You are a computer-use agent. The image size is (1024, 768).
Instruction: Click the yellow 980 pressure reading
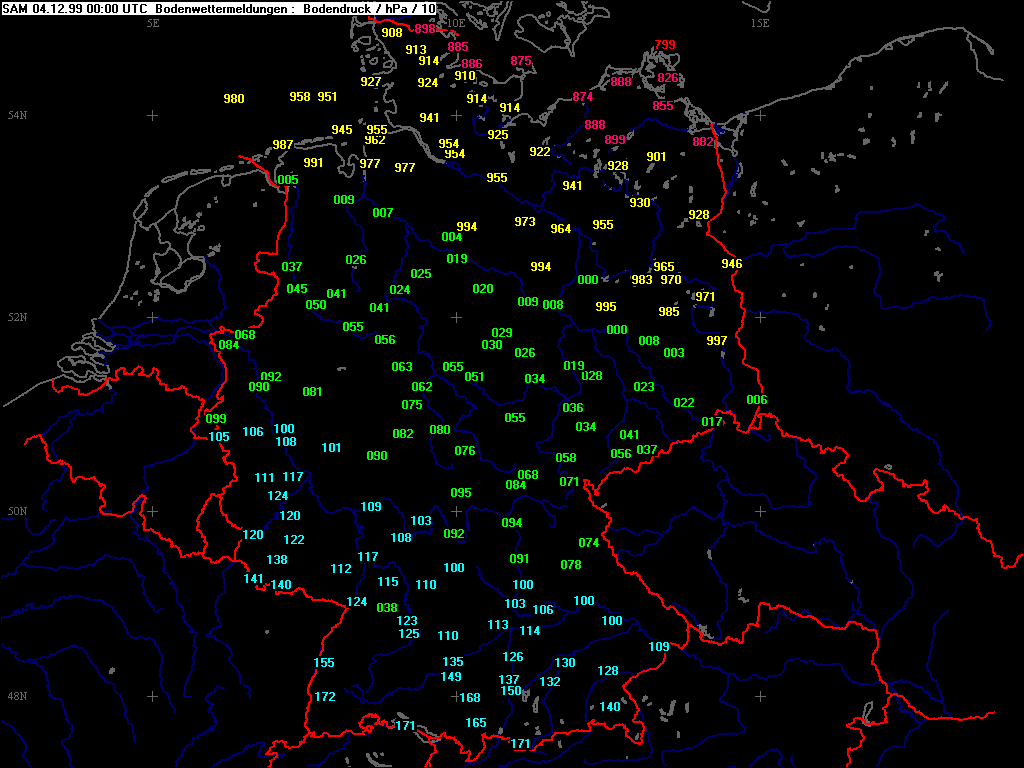[x=234, y=99]
